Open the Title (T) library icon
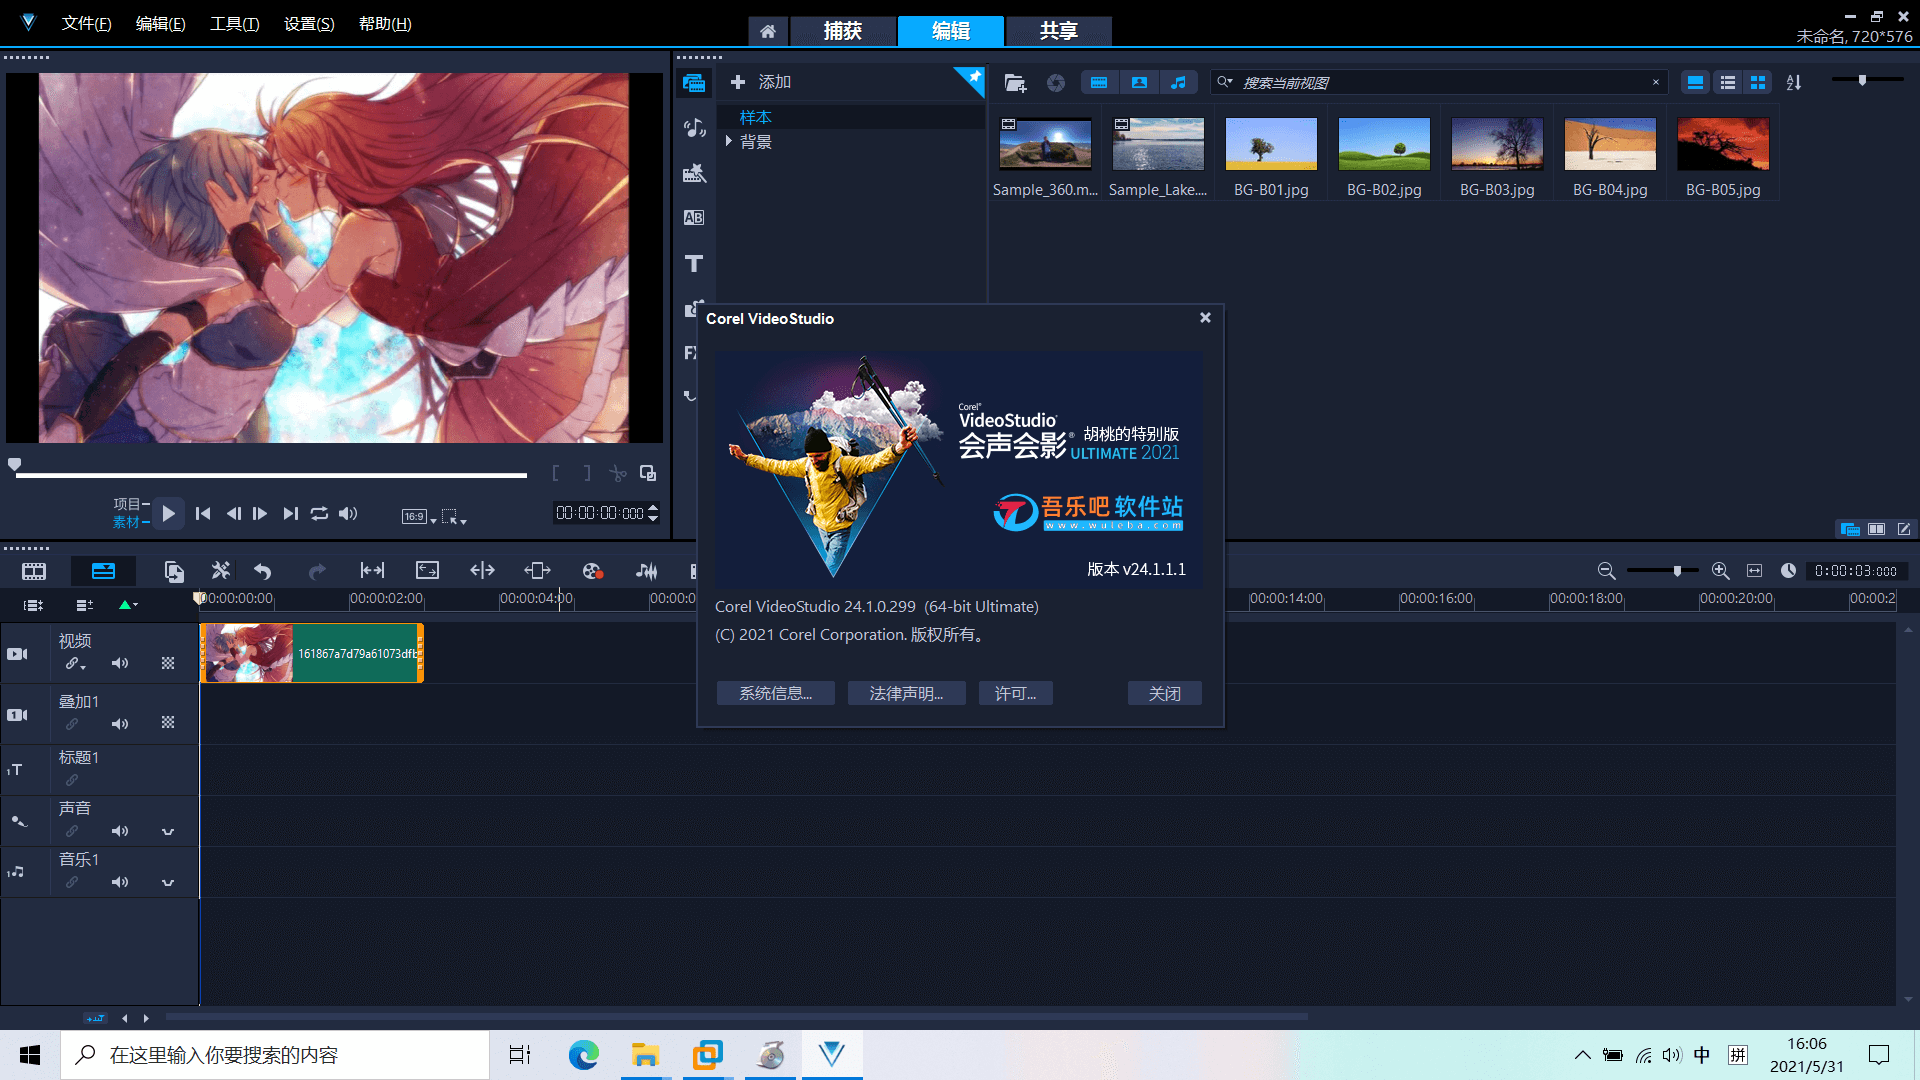The width and height of the screenshot is (1920, 1080). [x=694, y=263]
